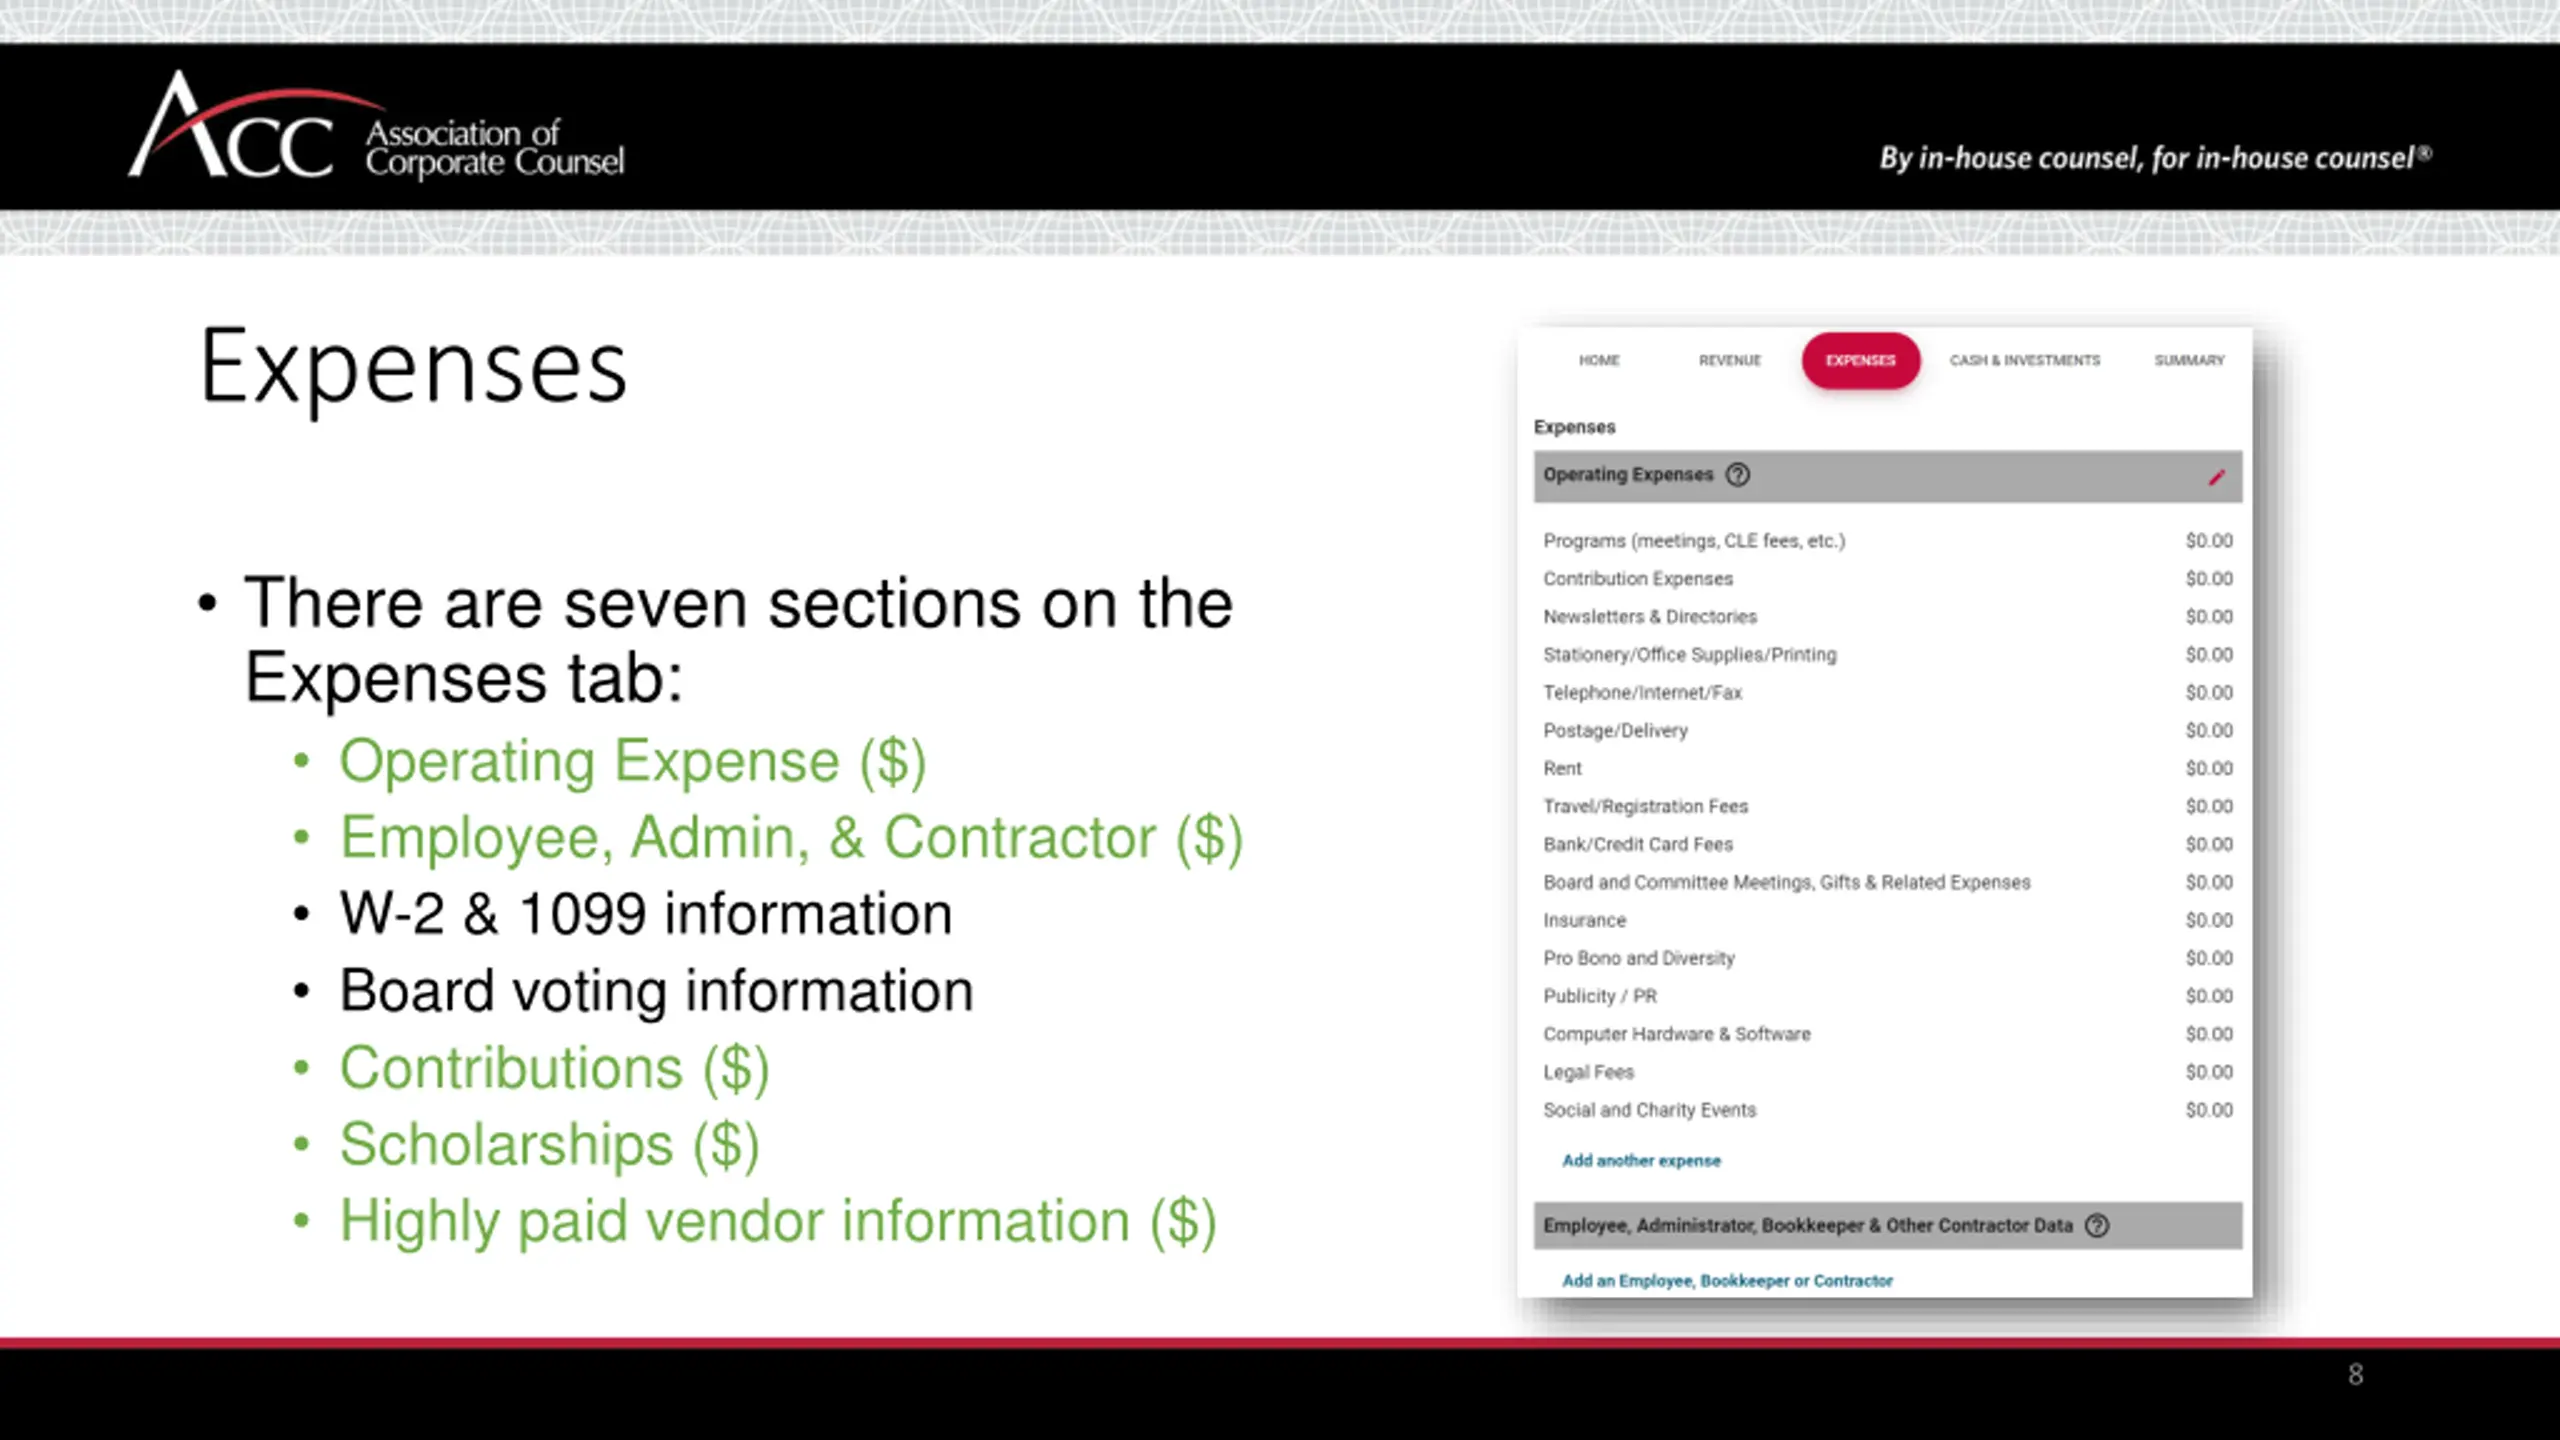Click 'Add another expense' link
Image resolution: width=2560 pixels, height=1440 pixels.
1641,1160
